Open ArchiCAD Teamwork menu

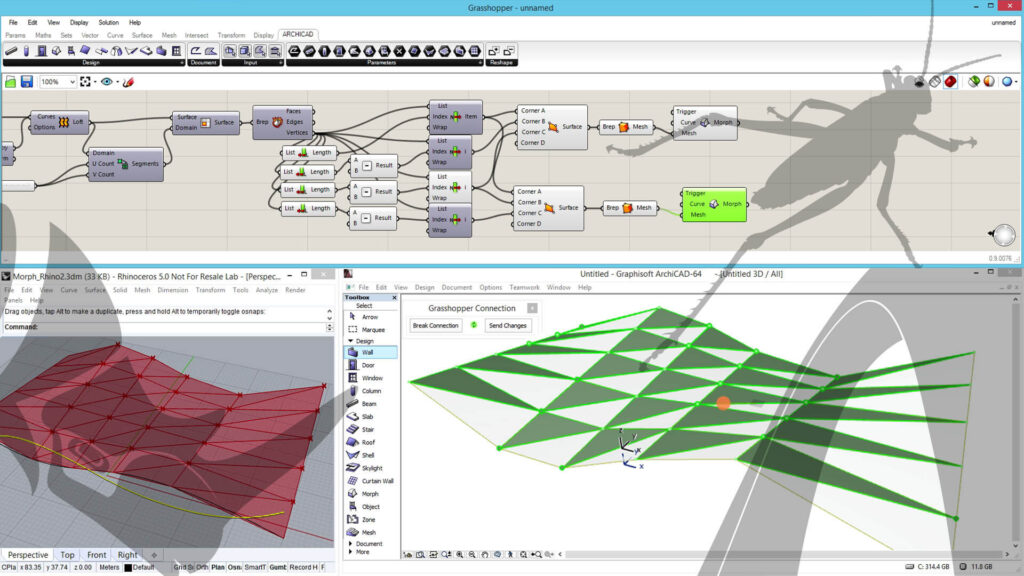[x=524, y=287]
